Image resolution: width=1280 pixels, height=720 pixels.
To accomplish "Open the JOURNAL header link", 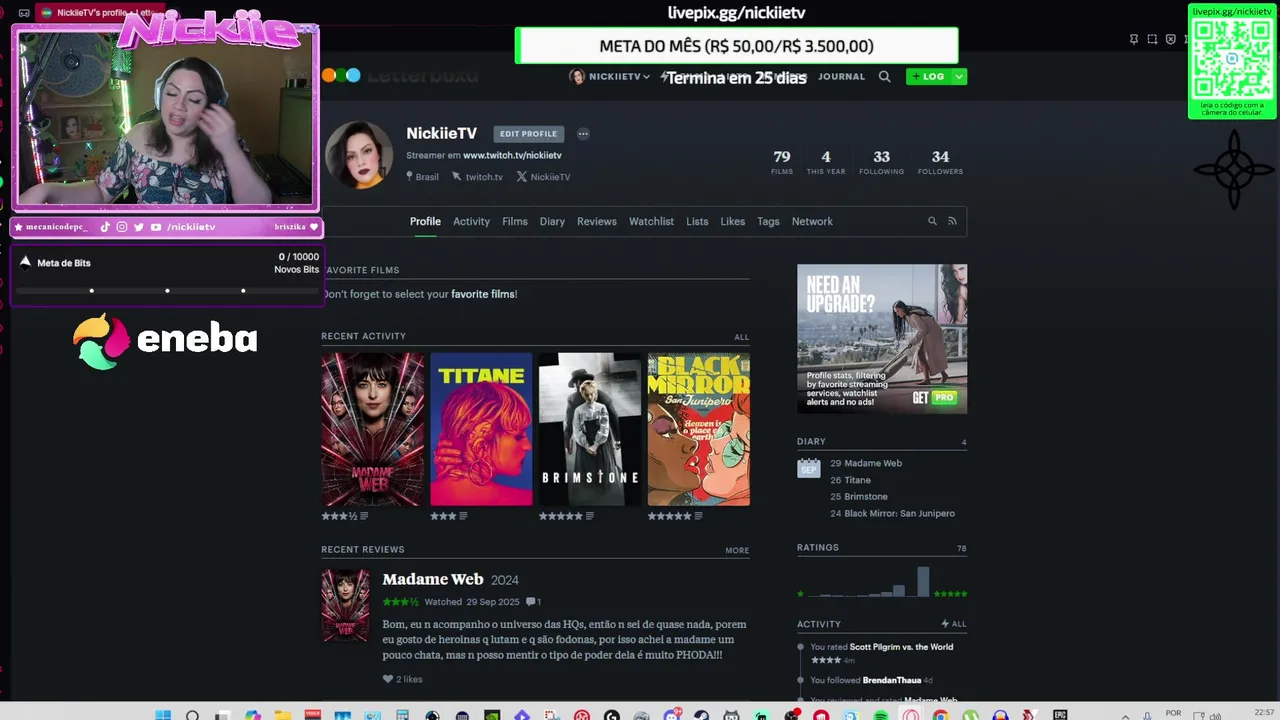I will (841, 76).
